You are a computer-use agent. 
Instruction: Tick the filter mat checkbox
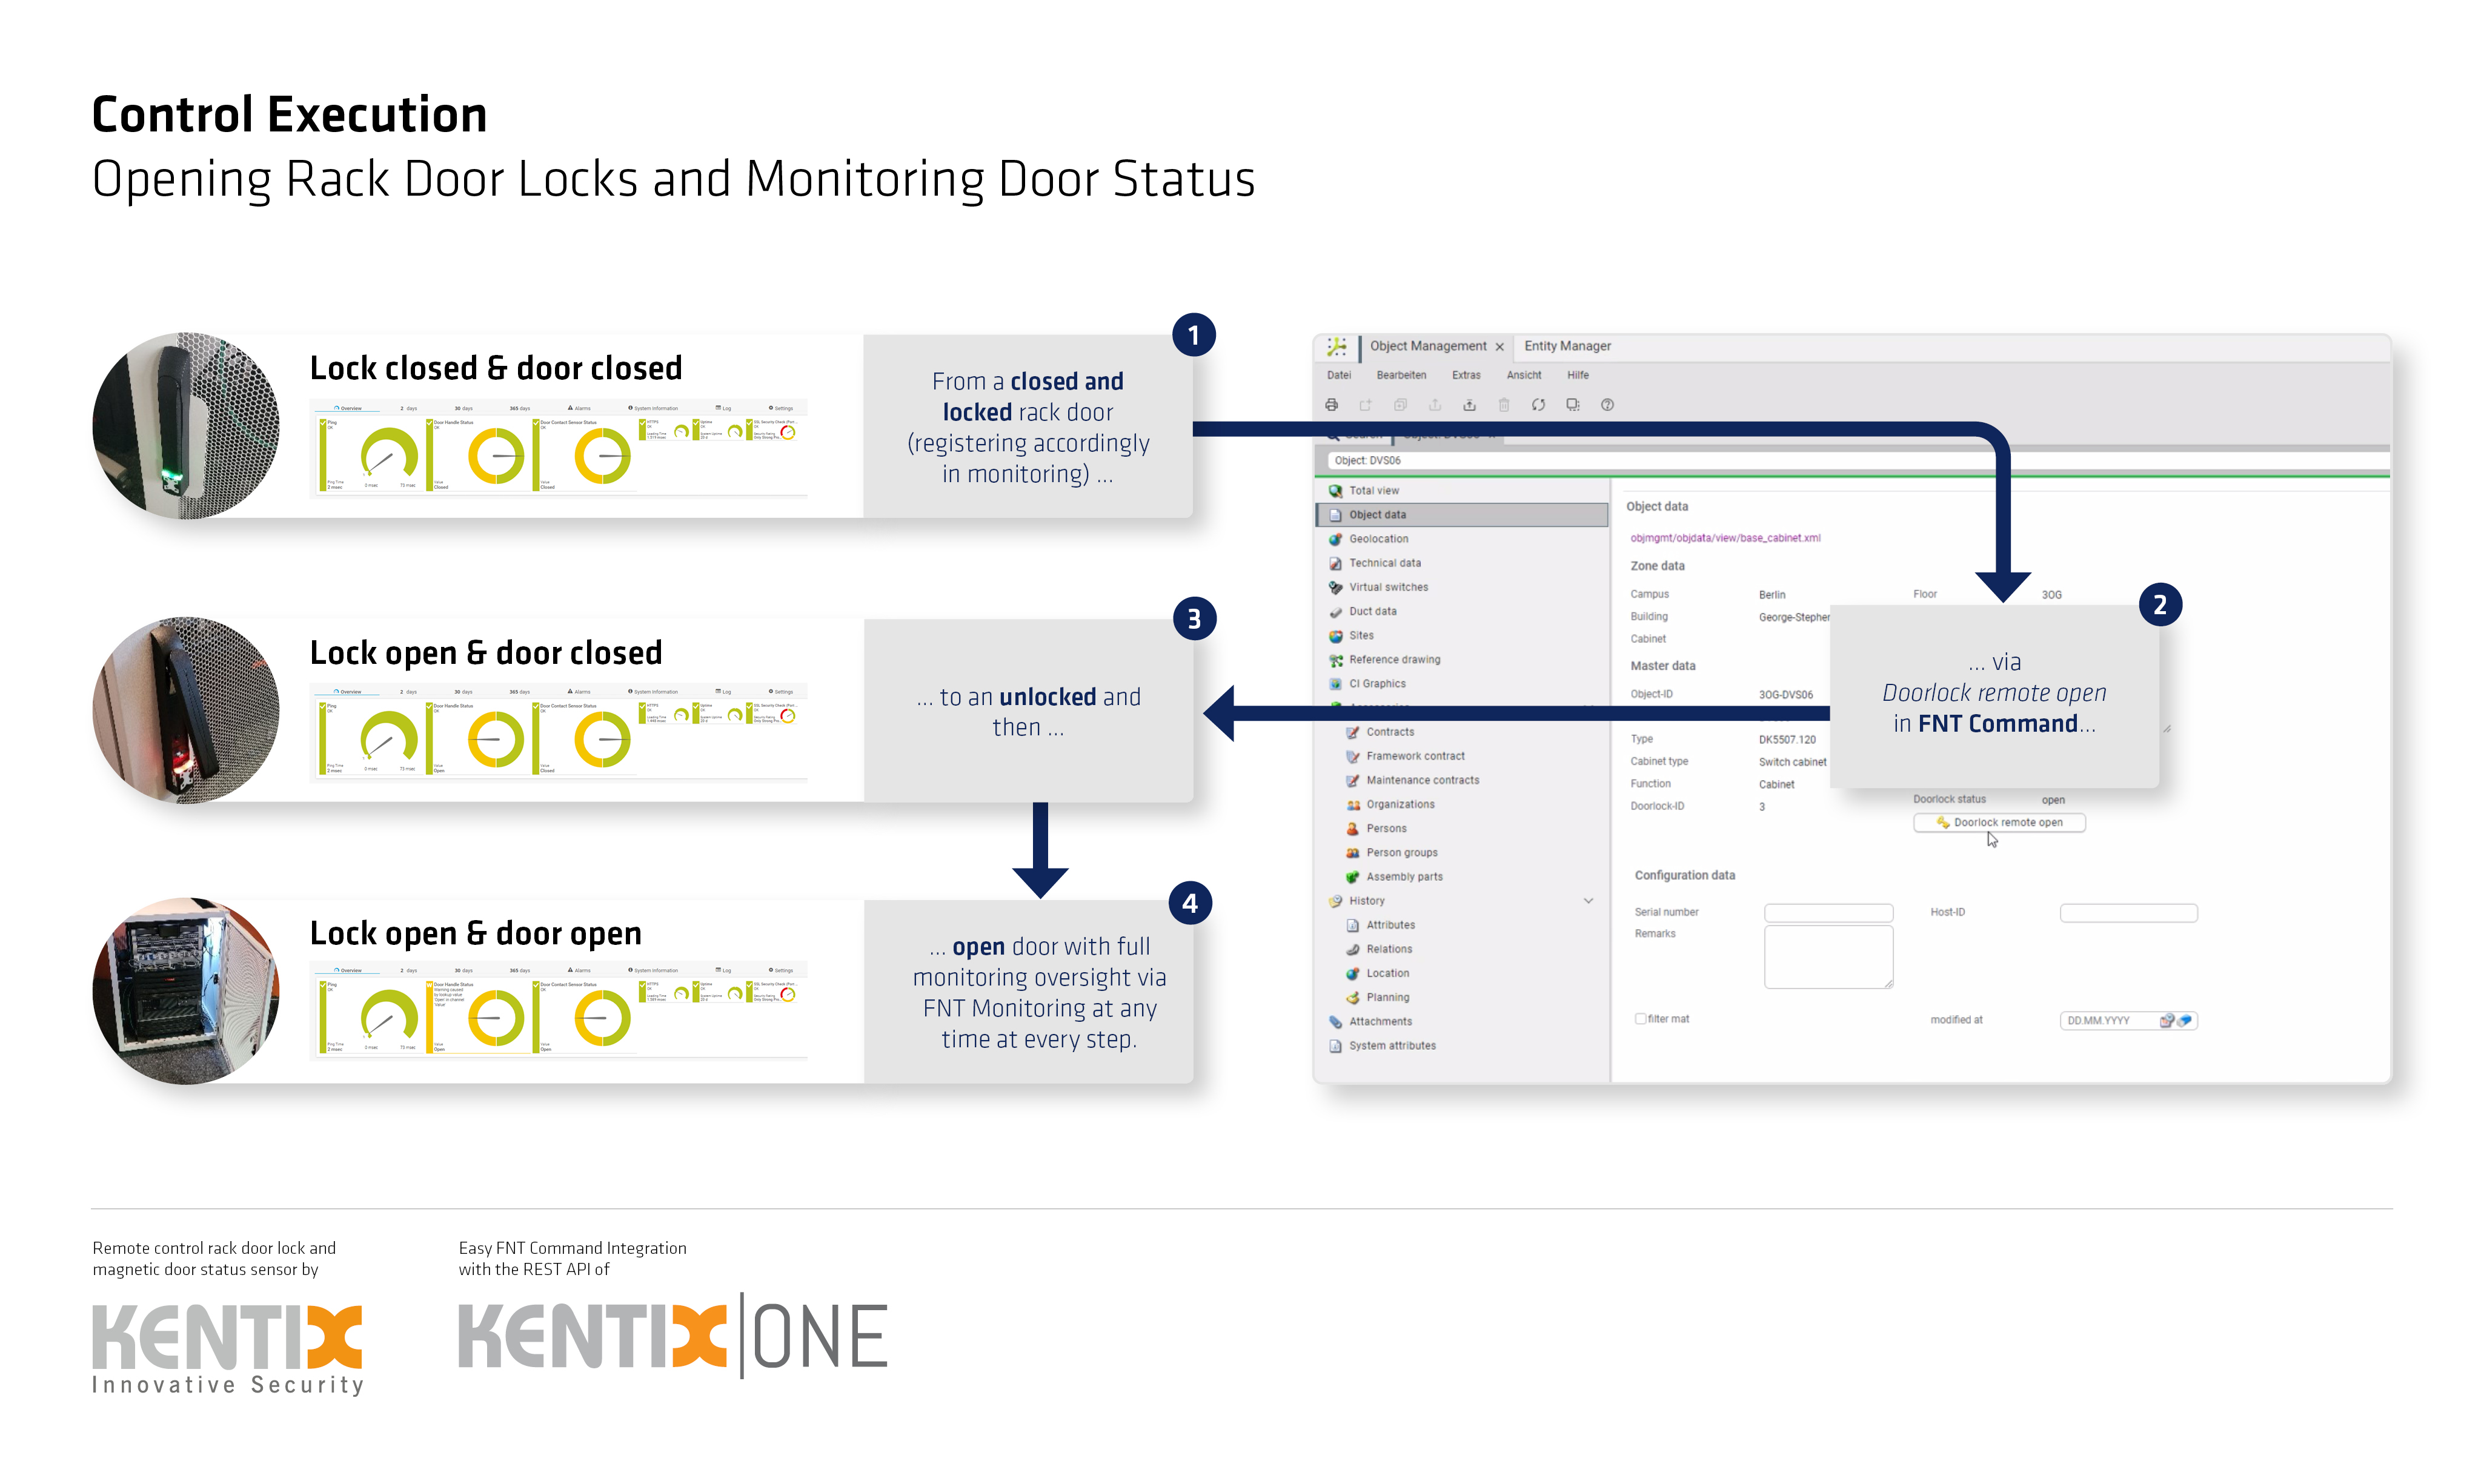click(1640, 1019)
